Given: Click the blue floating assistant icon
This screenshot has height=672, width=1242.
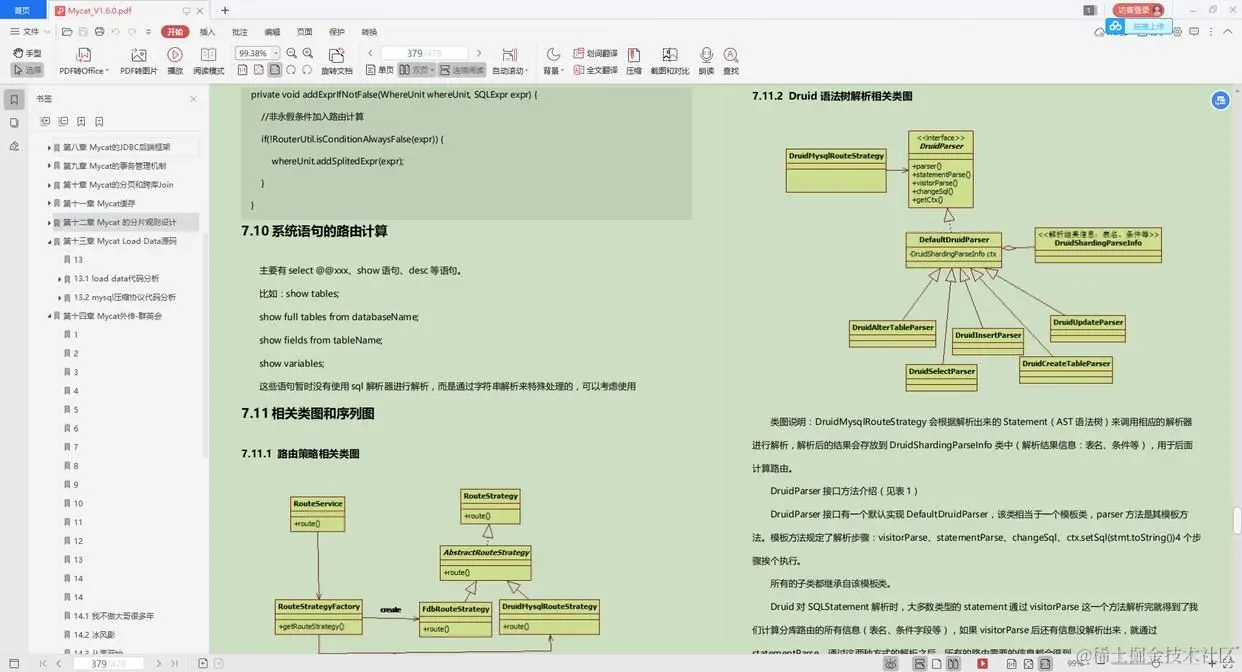Looking at the screenshot, I should [x=1220, y=100].
